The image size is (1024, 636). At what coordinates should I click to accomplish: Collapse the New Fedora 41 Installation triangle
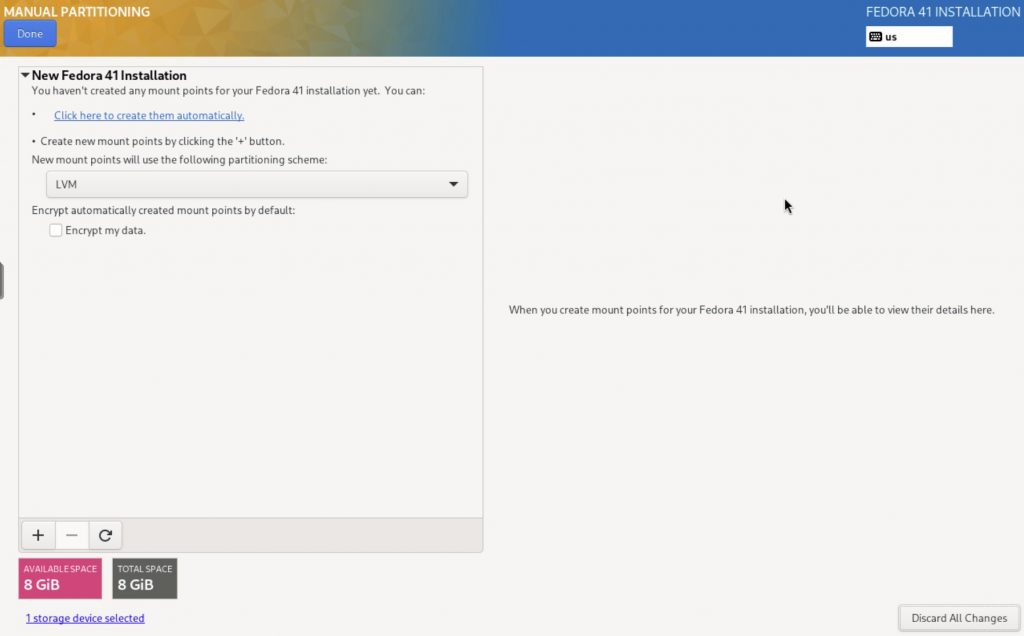point(25,75)
